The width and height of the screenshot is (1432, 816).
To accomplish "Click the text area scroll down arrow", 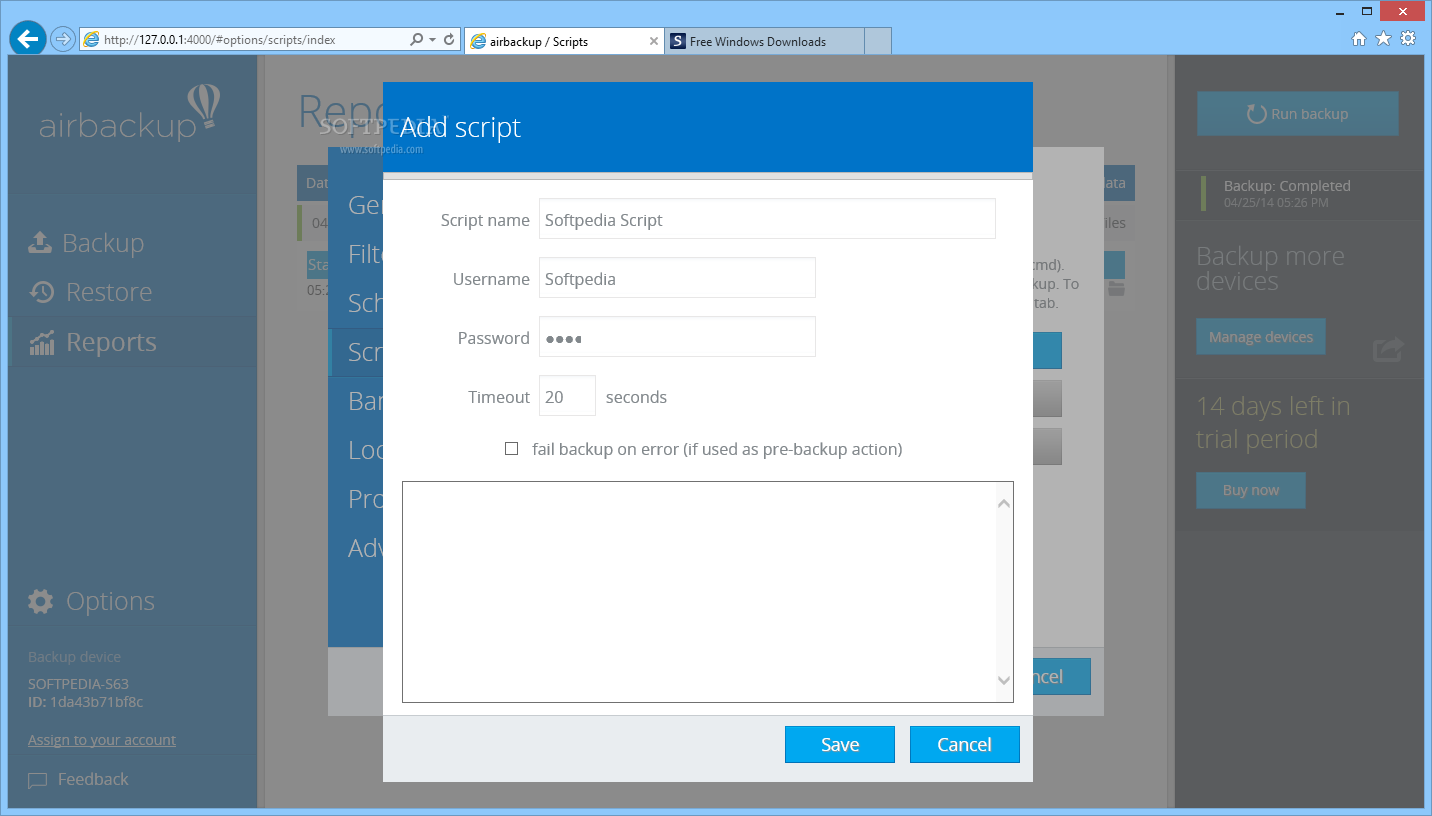I will [x=1004, y=680].
